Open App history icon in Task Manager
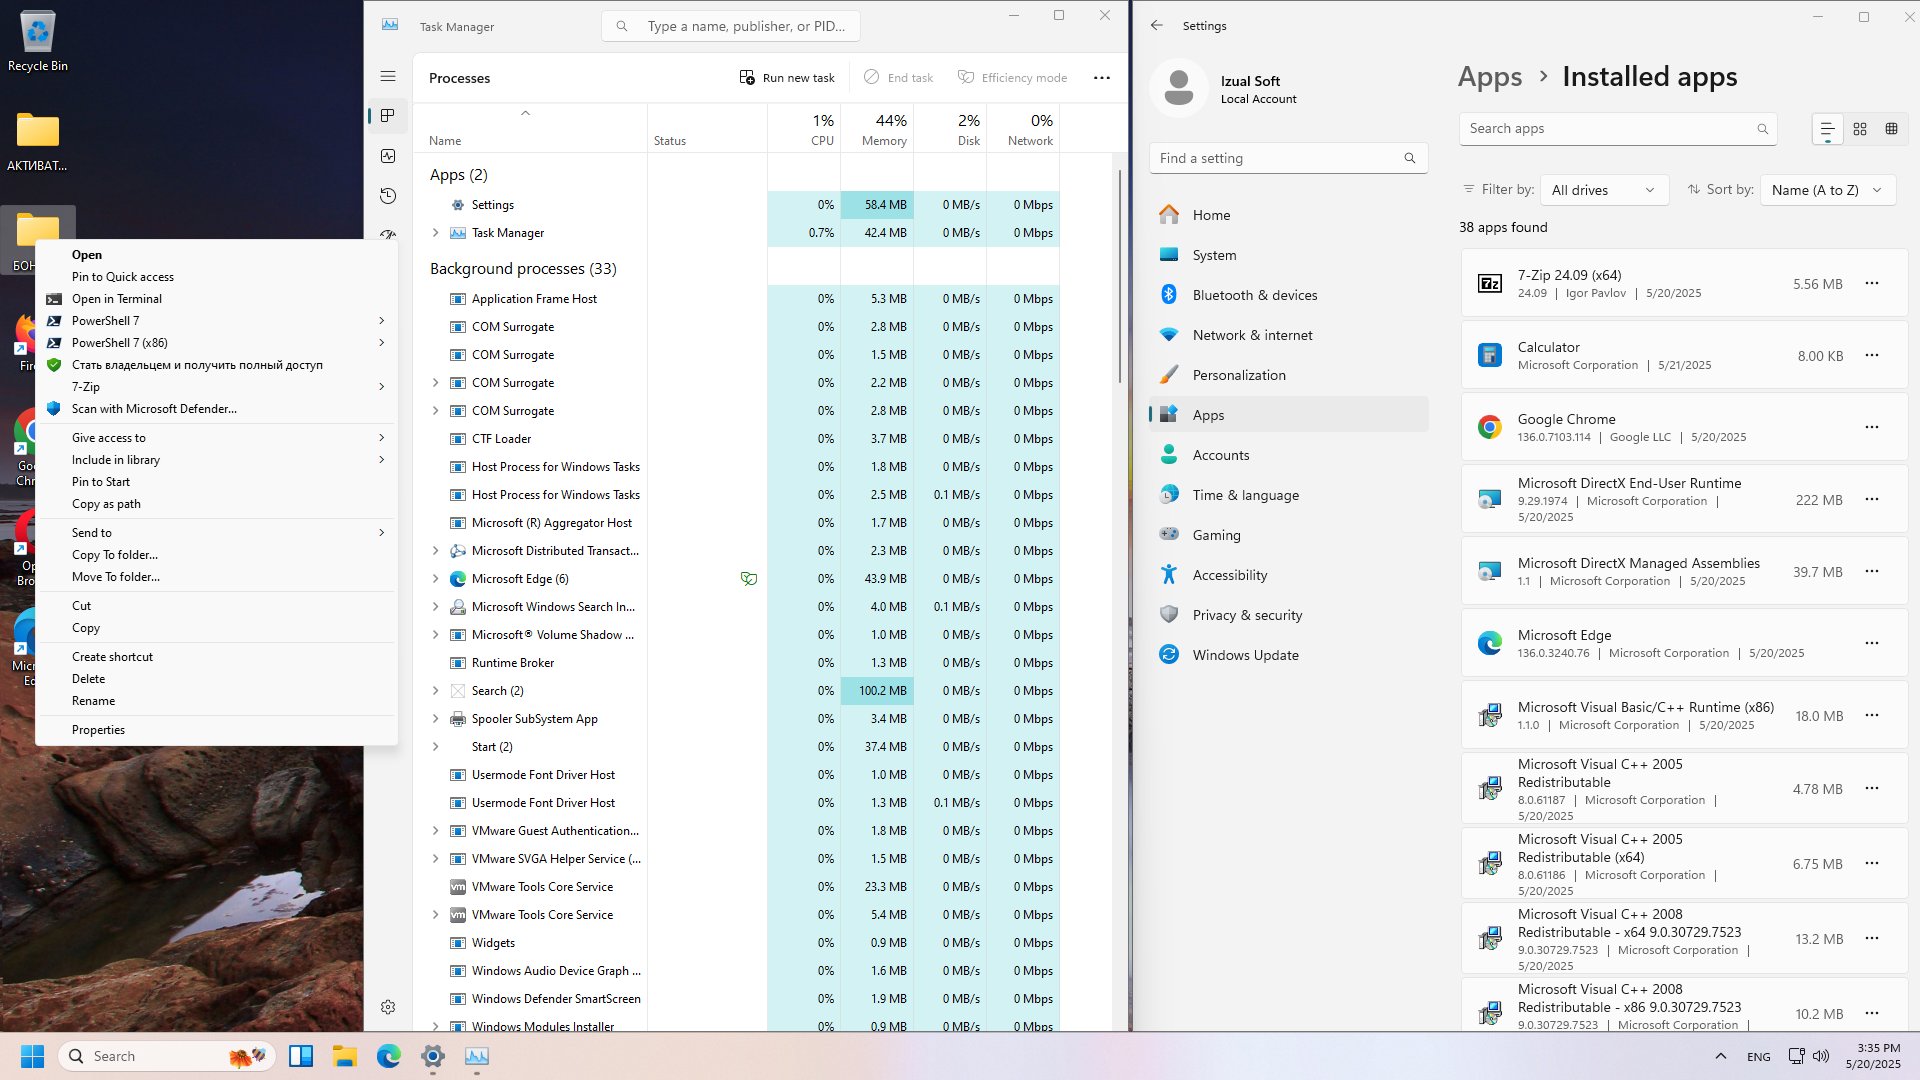1920x1080 pixels. pos(388,196)
